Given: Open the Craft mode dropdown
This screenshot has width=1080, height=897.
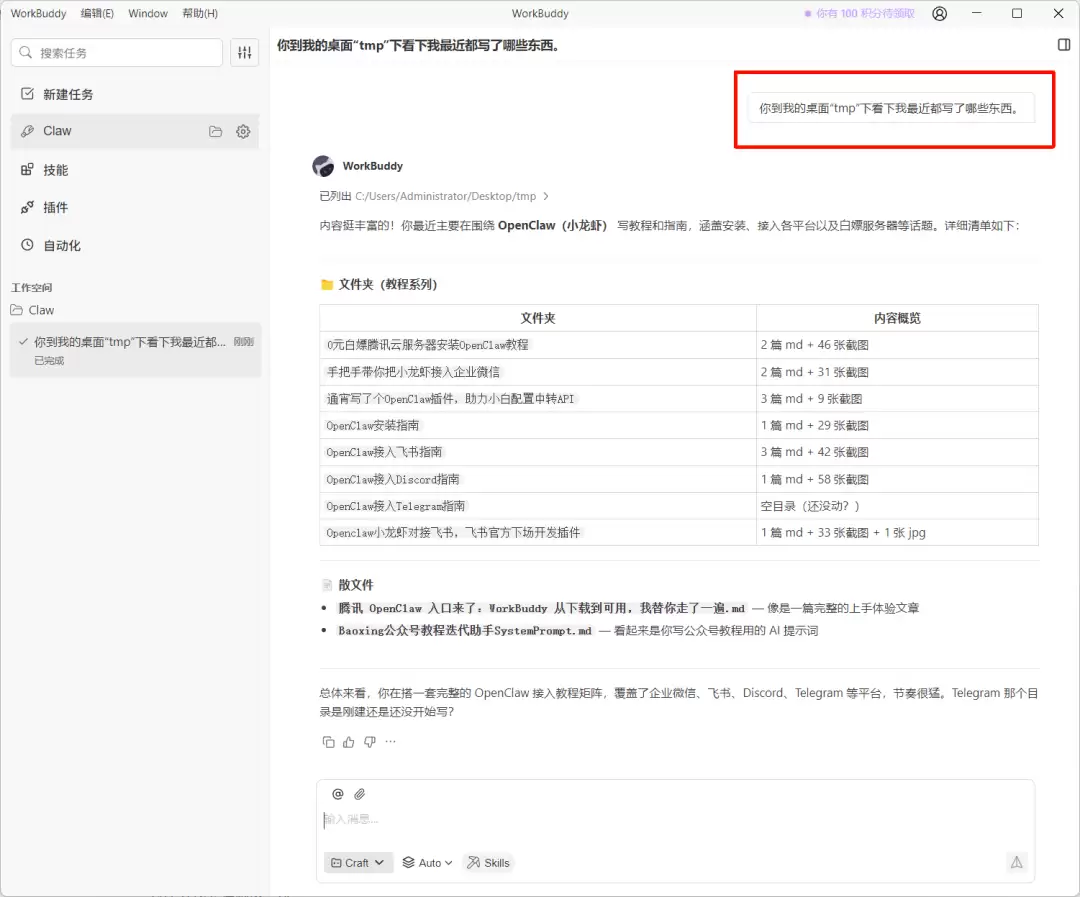Looking at the screenshot, I should (x=358, y=863).
